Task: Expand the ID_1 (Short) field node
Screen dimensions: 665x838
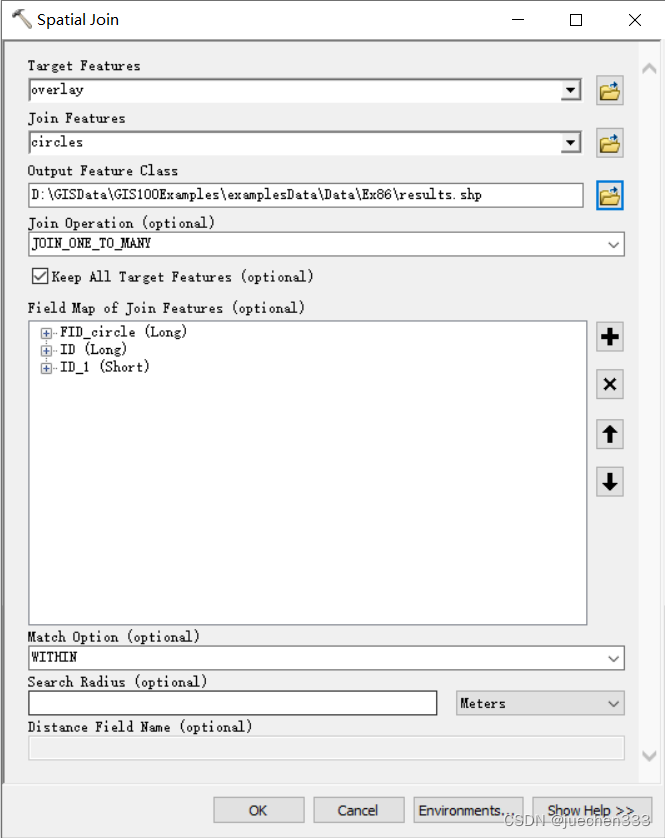Action: pos(47,368)
